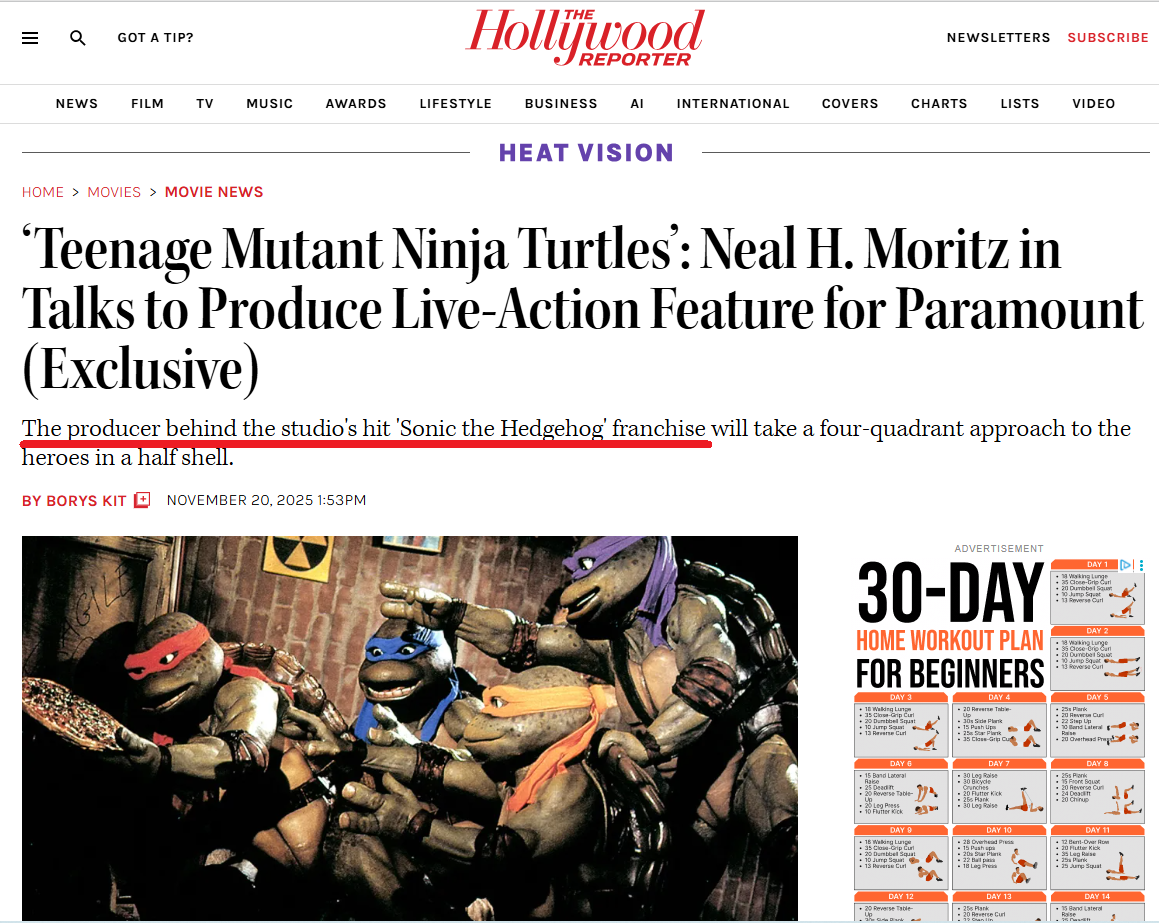The height and width of the screenshot is (923, 1159).
Task: Select Video in the navigation bar
Action: pyautogui.click(x=1093, y=104)
